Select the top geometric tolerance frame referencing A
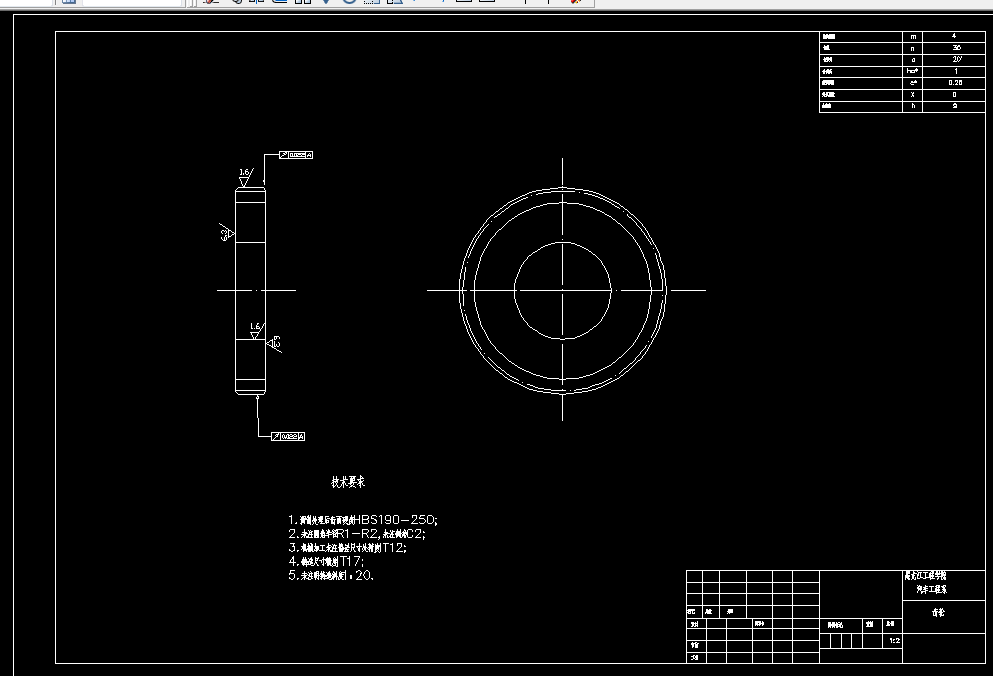The width and height of the screenshot is (993, 676). (296, 155)
